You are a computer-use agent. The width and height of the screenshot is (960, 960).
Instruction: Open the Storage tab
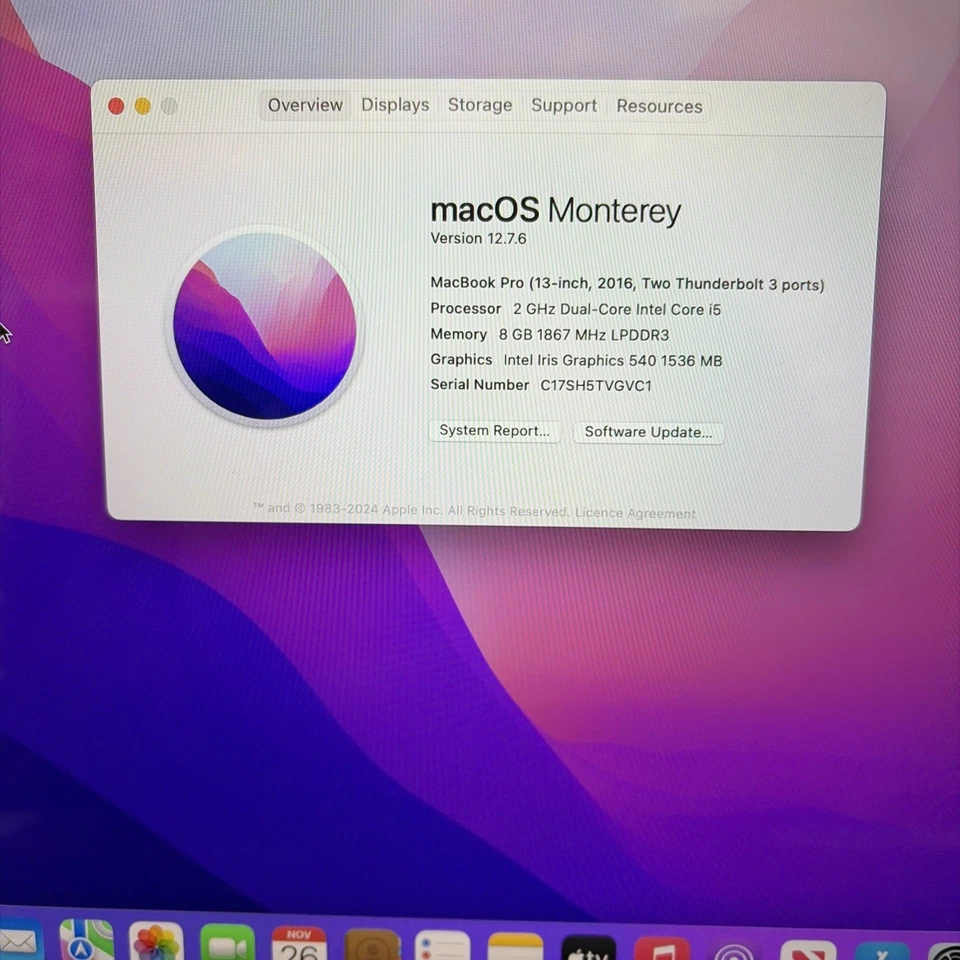[x=480, y=105]
